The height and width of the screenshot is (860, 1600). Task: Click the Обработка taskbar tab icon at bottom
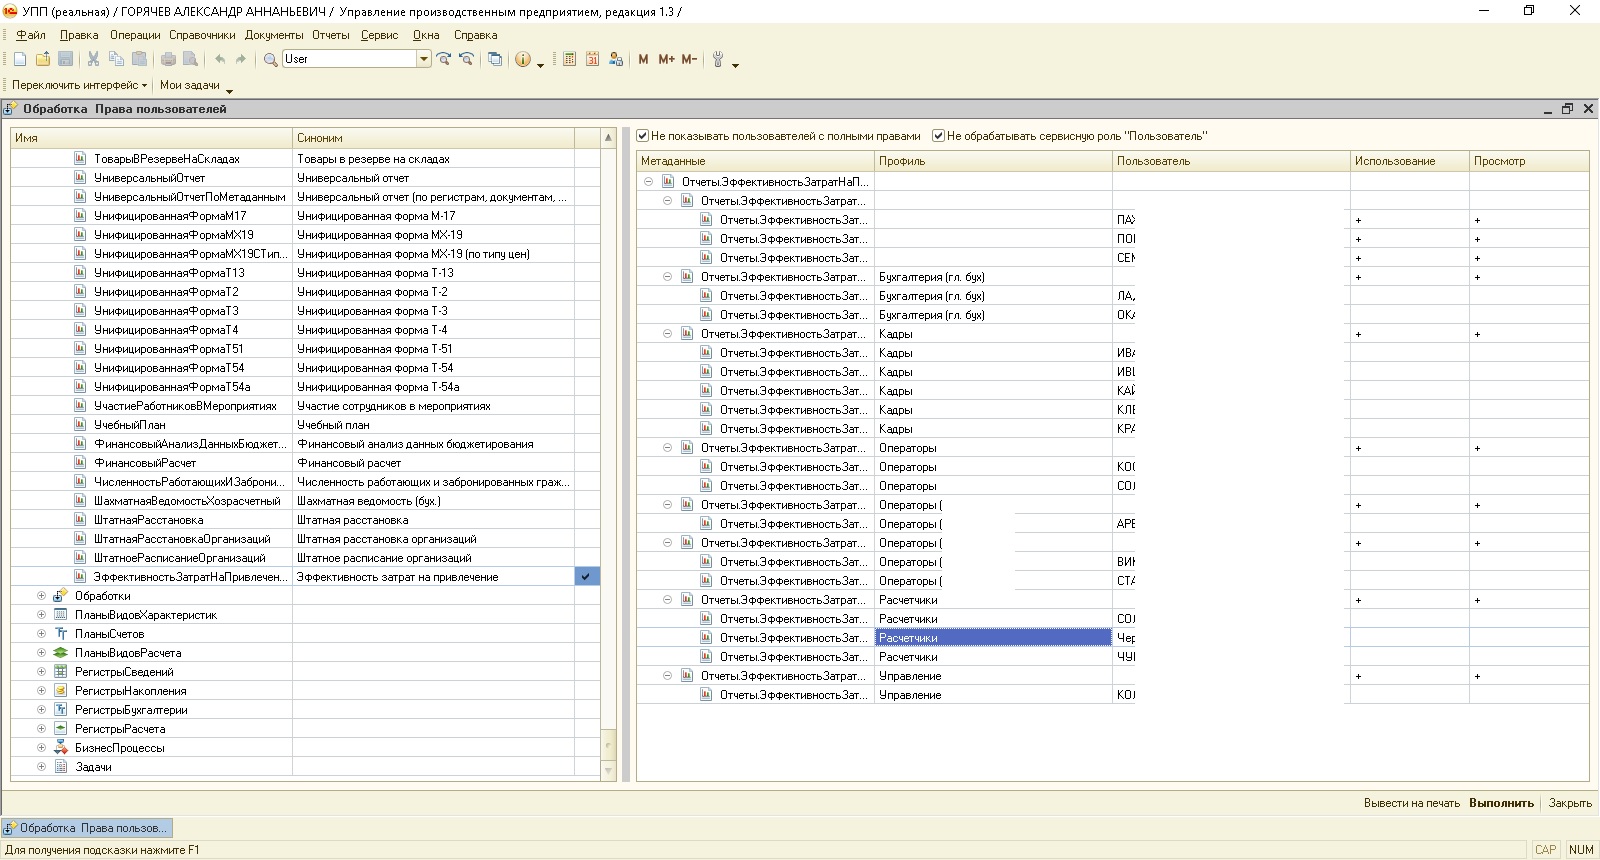coord(11,828)
